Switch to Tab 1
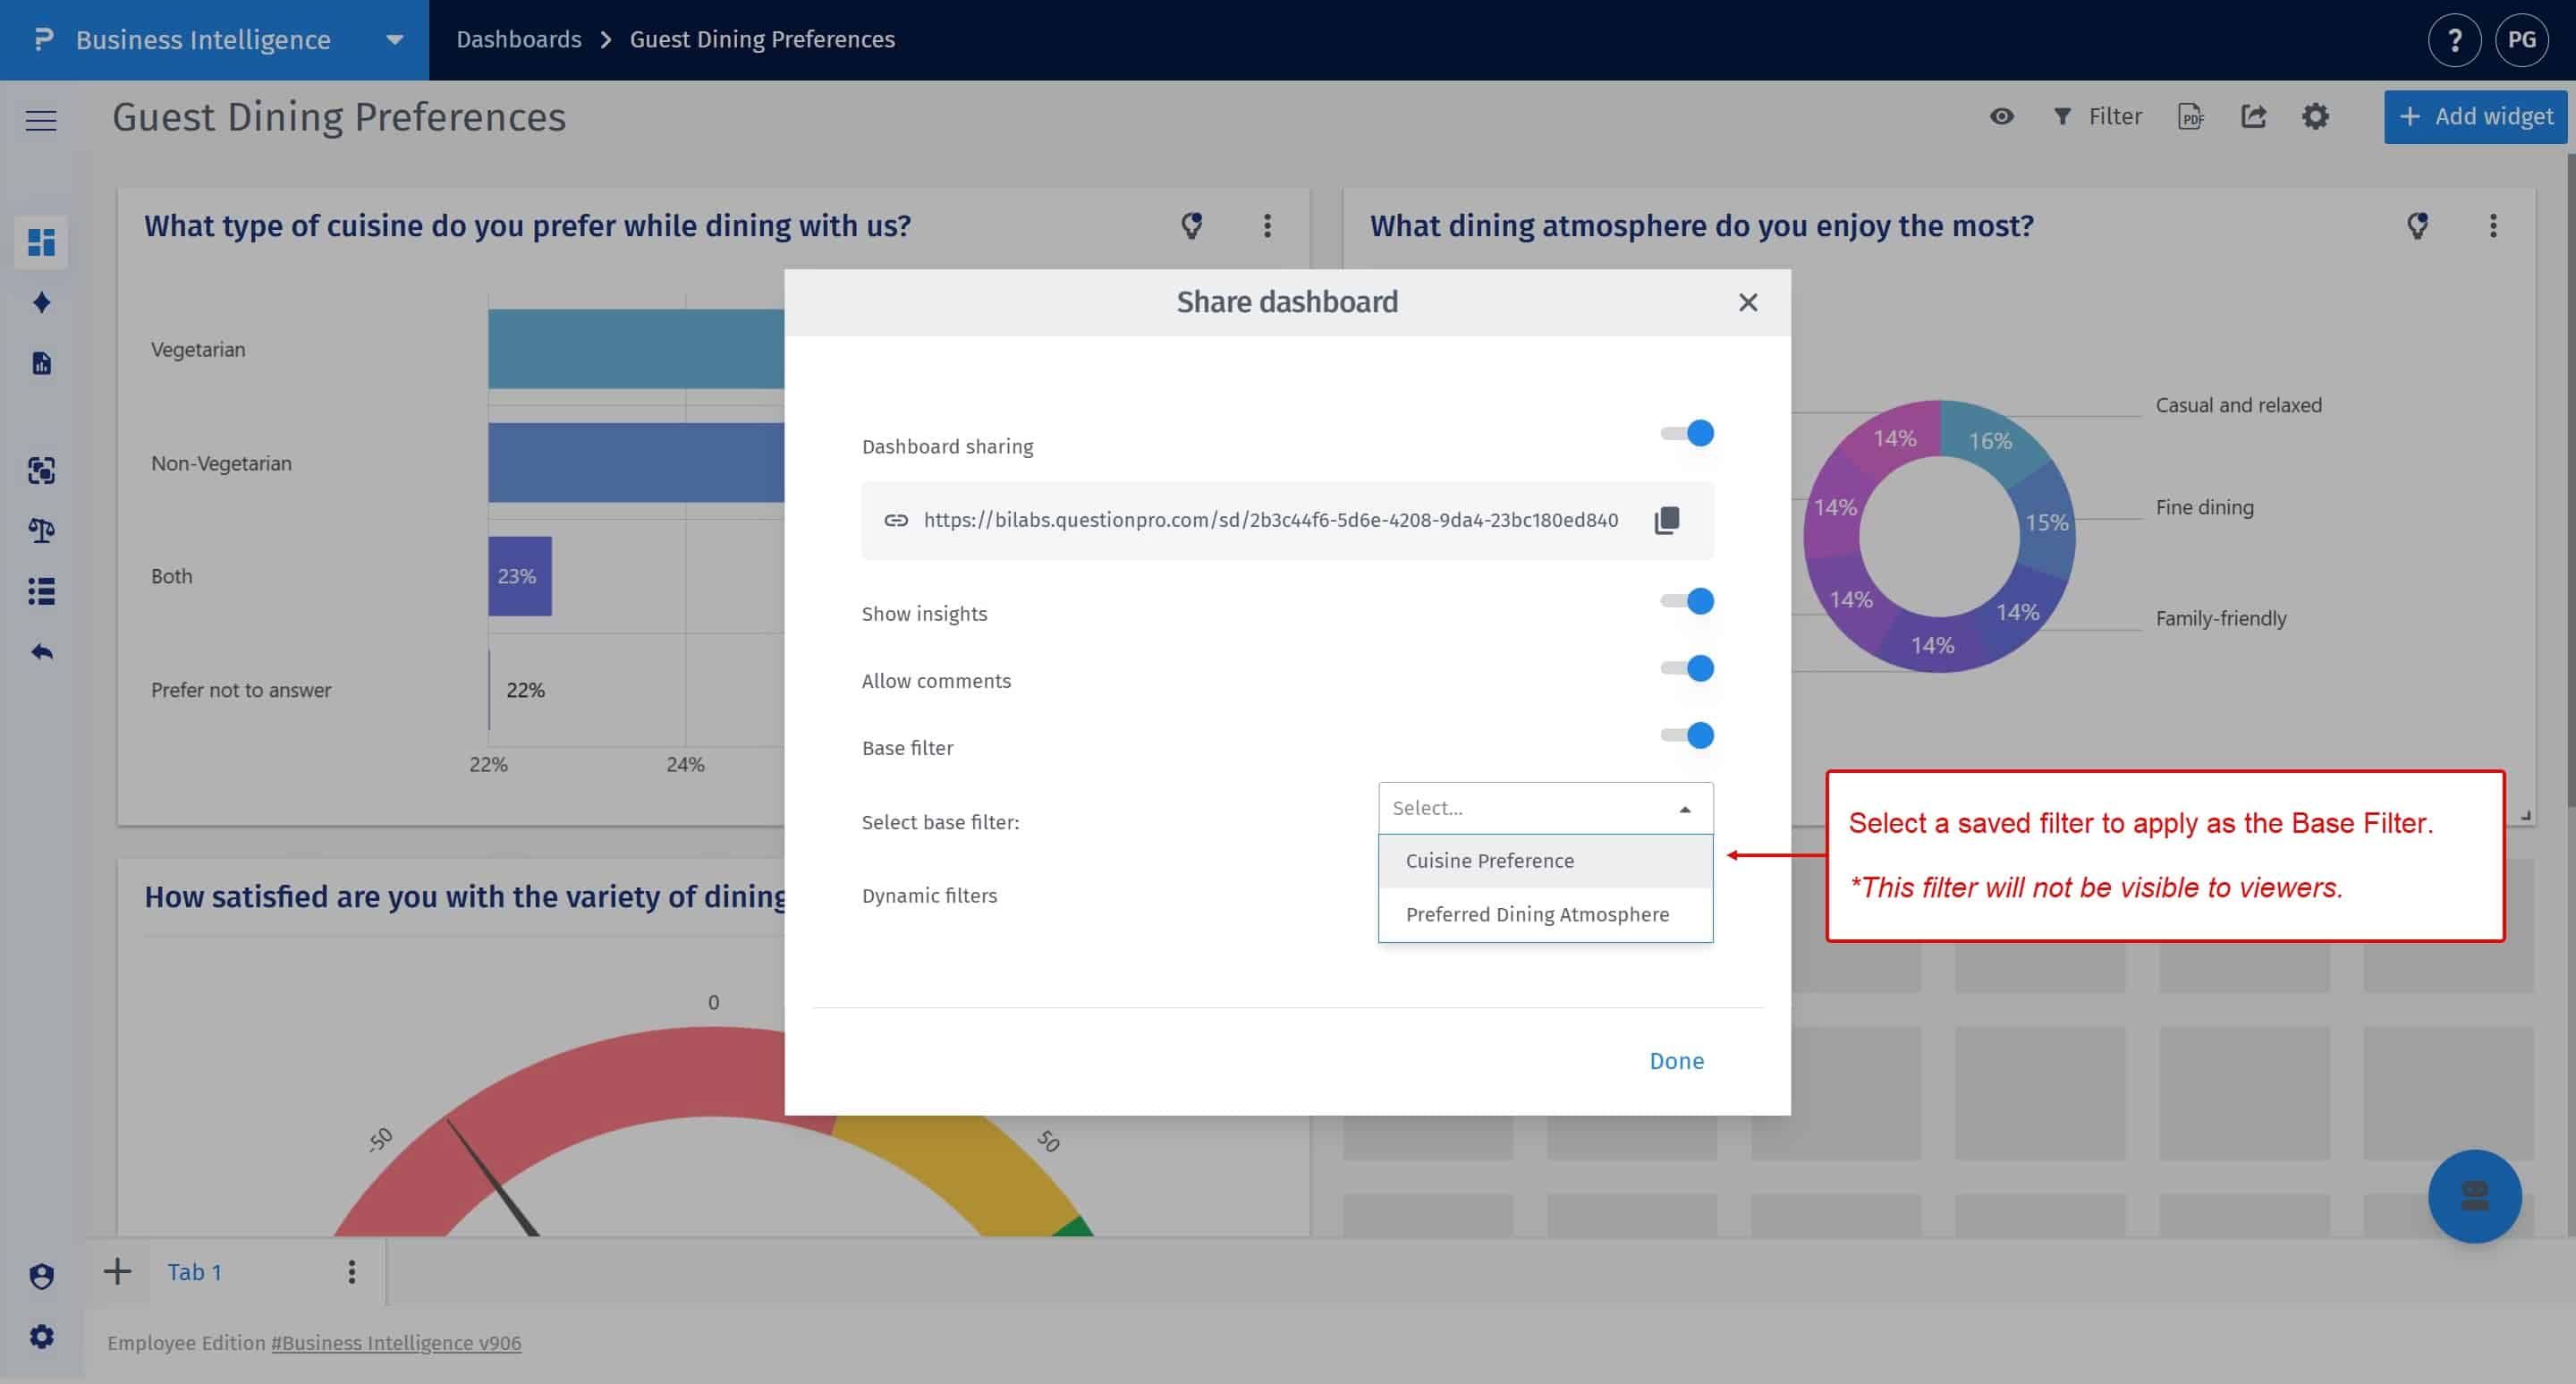The height and width of the screenshot is (1384, 2576). coord(194,1271)
